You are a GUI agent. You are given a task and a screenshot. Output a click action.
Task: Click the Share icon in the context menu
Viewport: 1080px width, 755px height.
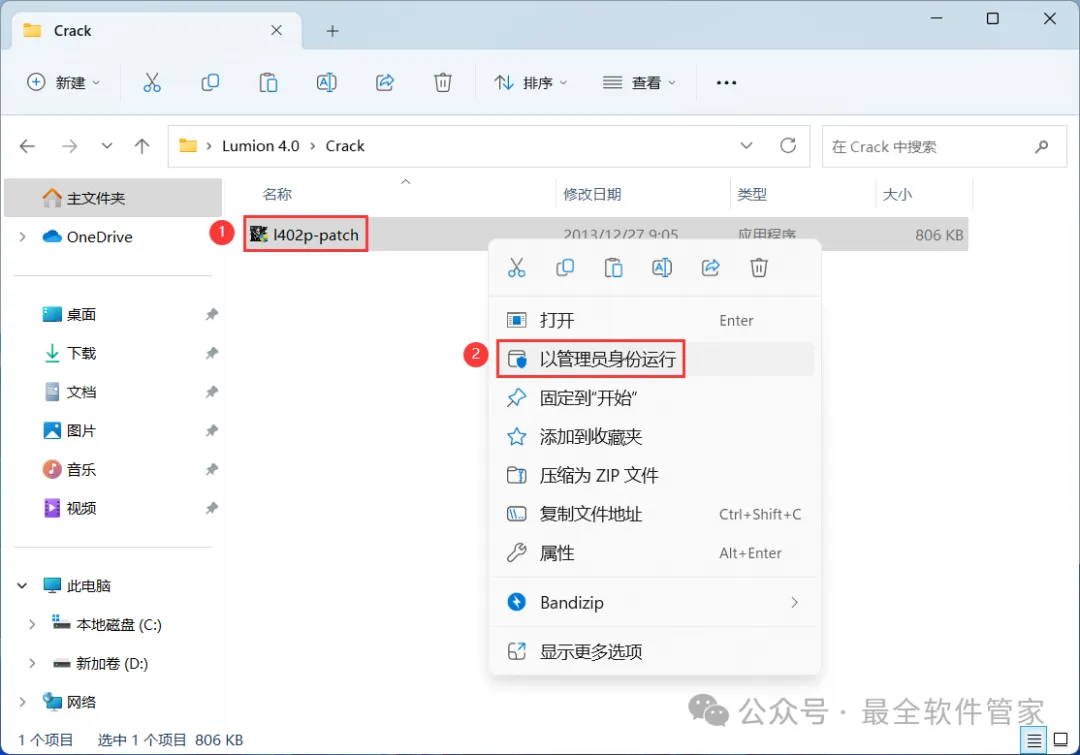coord(710,267)
